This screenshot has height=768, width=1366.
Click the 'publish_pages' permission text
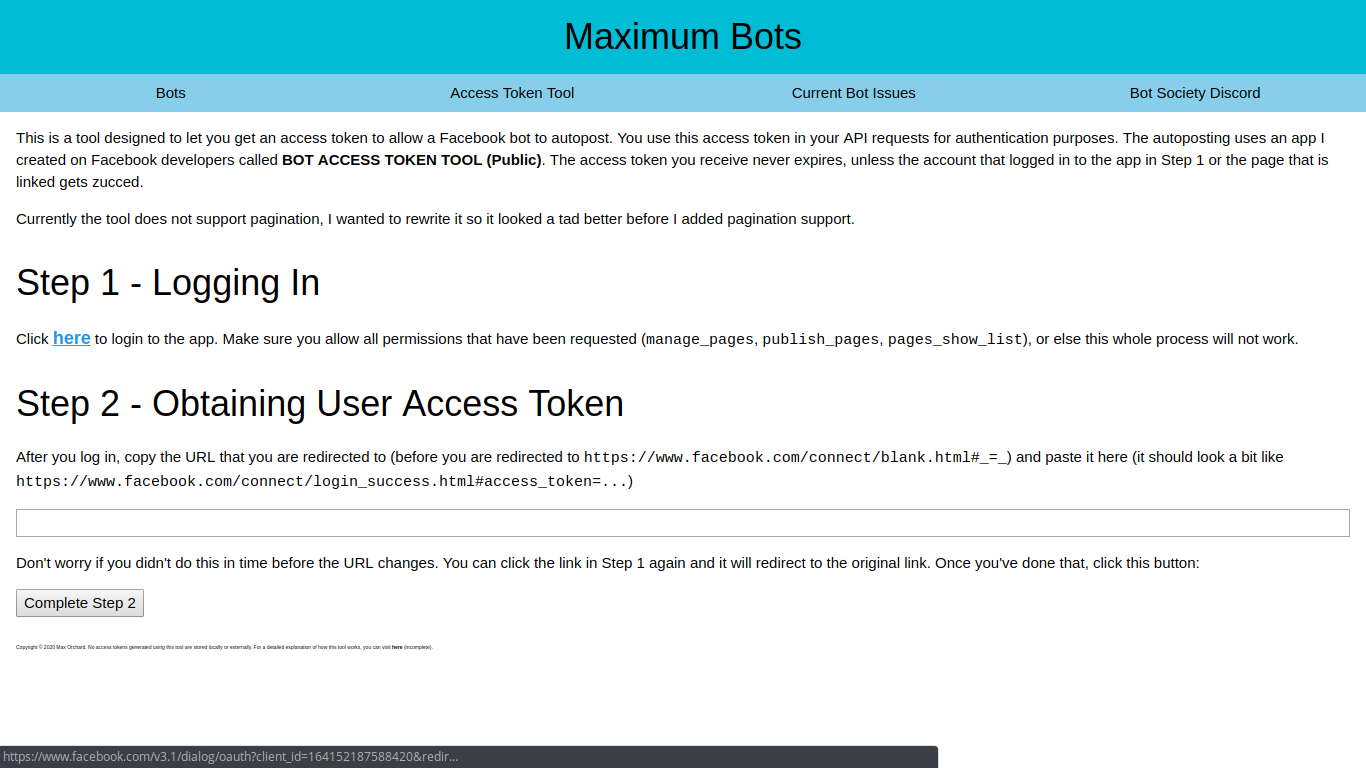(x=821, y=339)
